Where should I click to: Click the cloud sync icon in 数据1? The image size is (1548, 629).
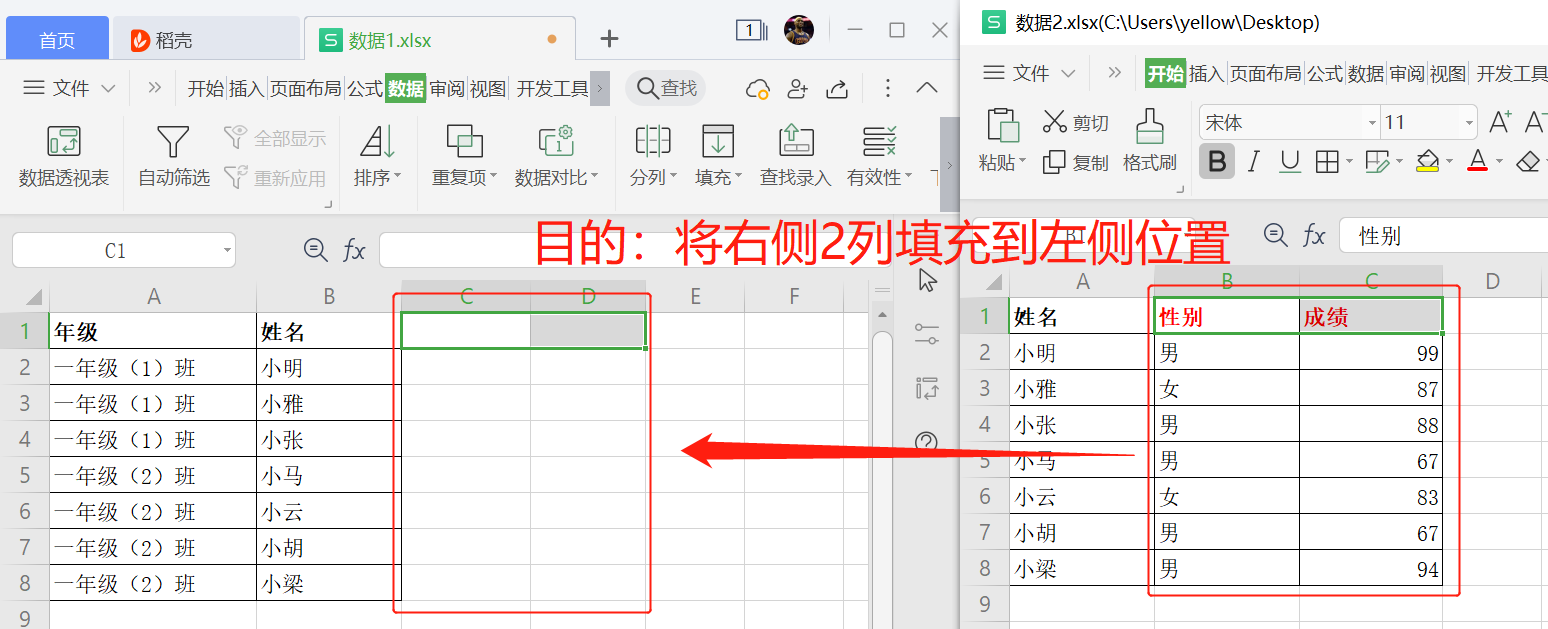point(758,89)
